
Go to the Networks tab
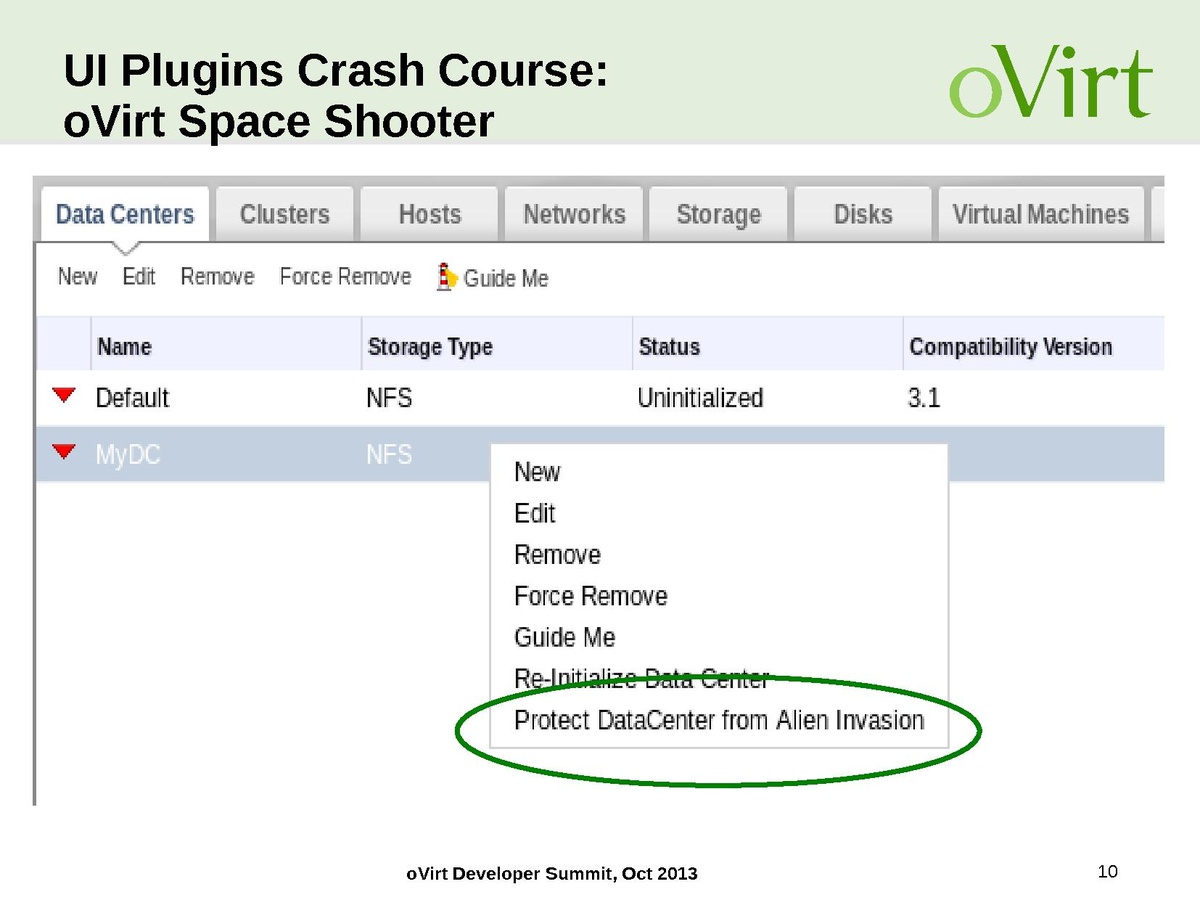pyautogui.click(x=574, y=214)
